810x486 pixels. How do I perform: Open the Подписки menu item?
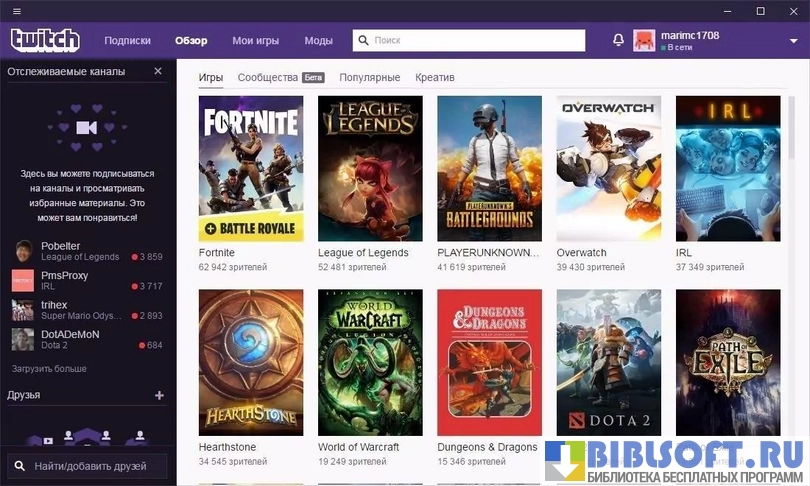click(x=127, y=41)
